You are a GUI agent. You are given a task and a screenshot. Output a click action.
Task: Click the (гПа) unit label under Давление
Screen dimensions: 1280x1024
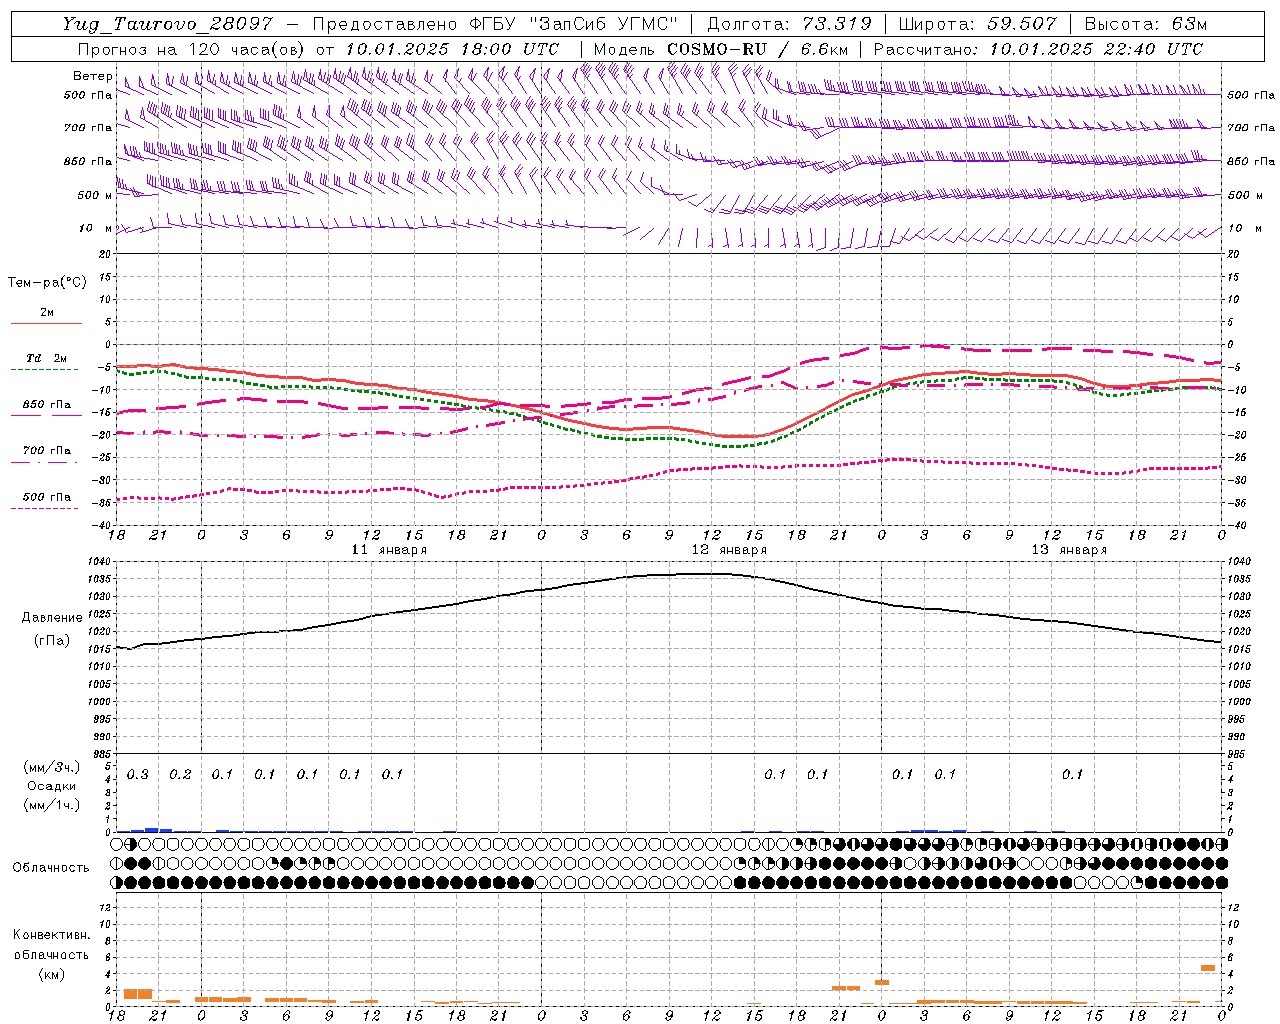pyautogui.click(x=52, y=640)
